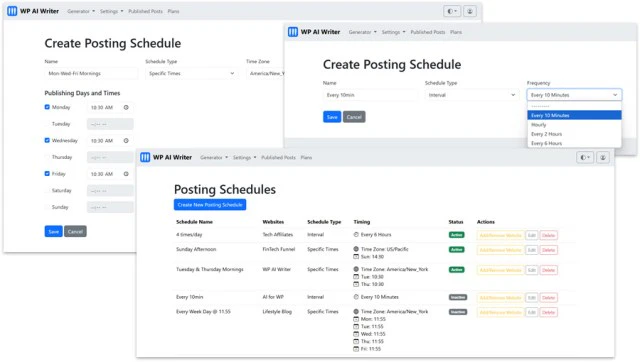Click clock icon beside Every 6 Hours
This screenshot has width=640, height=362.
coord(356,235)
